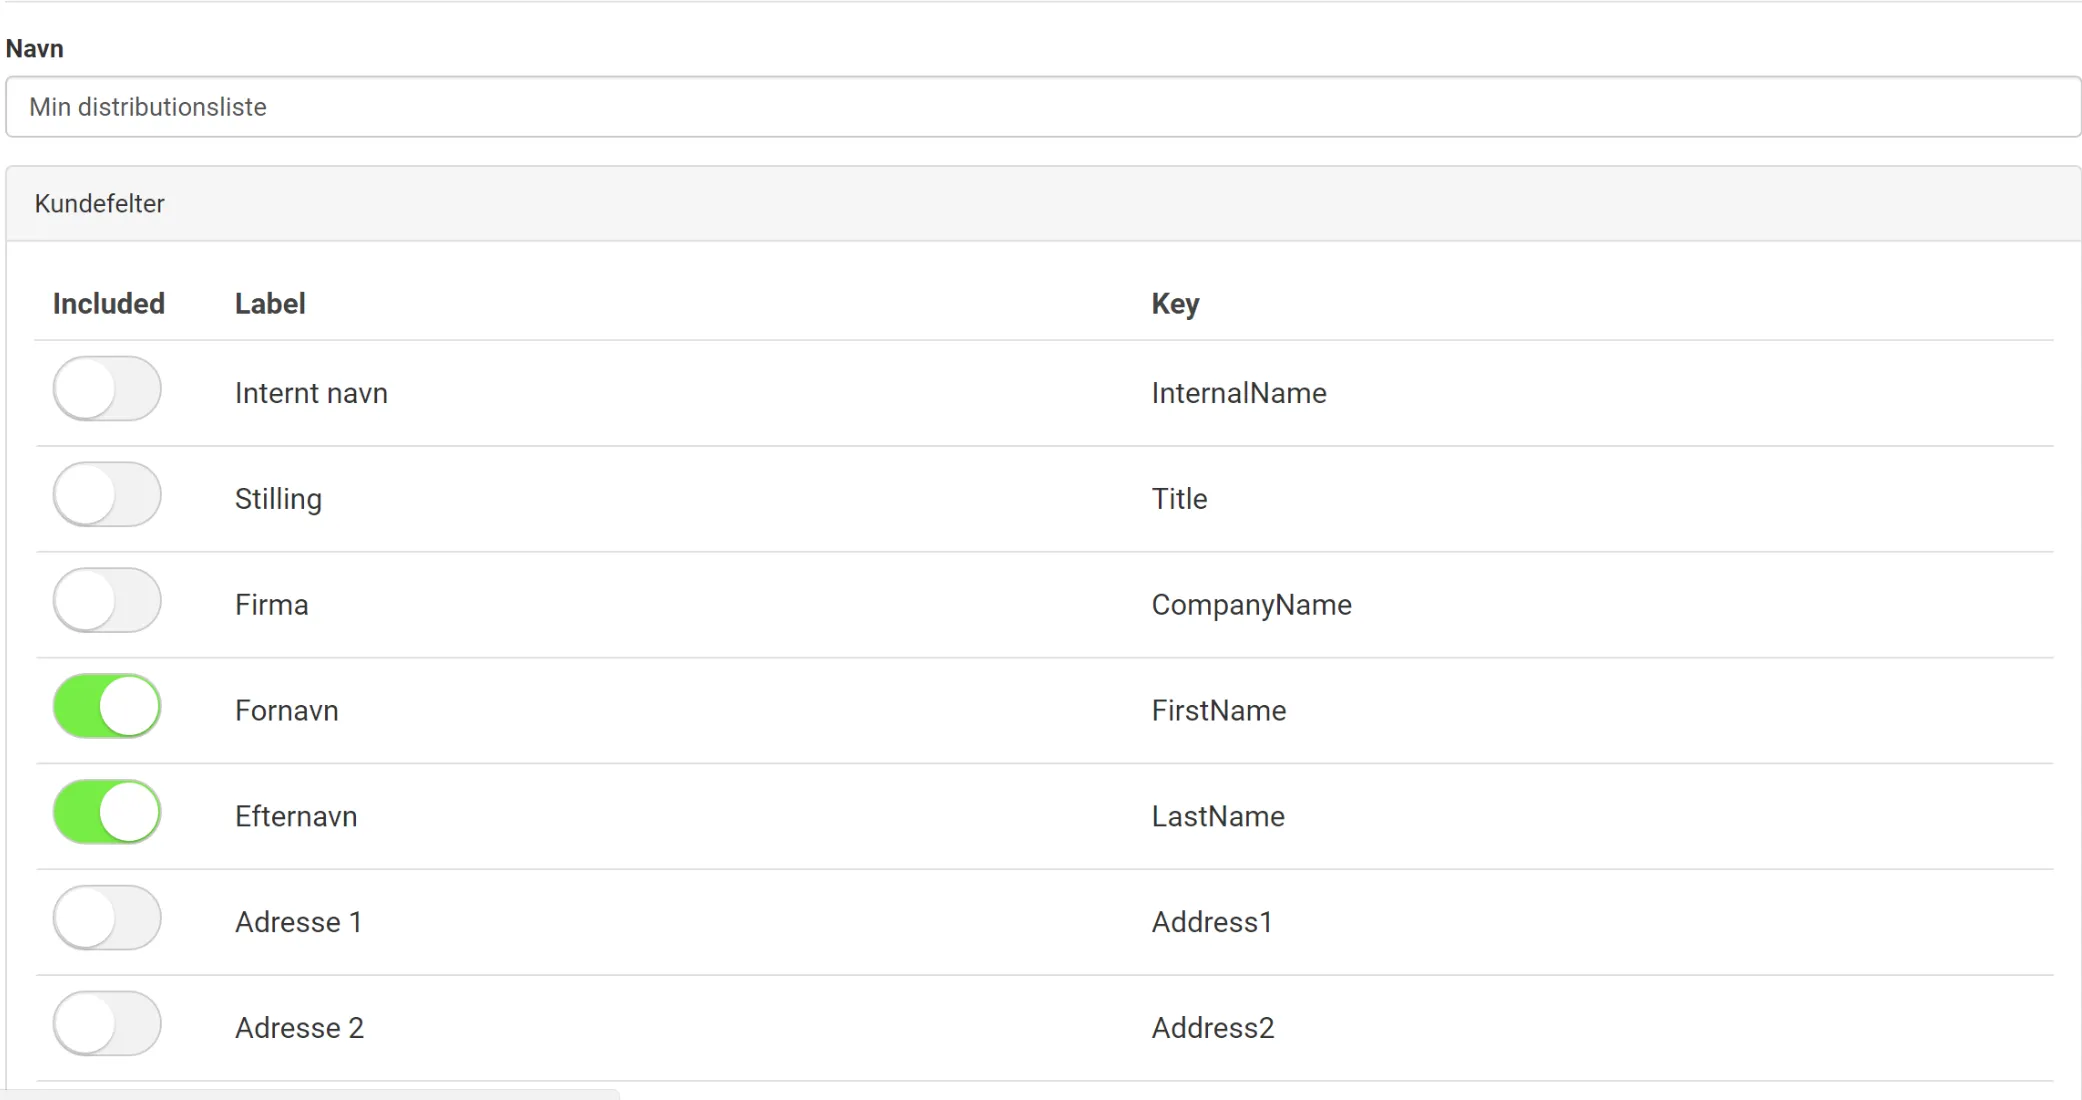
Task: Disable the Fornavn toggle
Action: (x=107, y=707)
